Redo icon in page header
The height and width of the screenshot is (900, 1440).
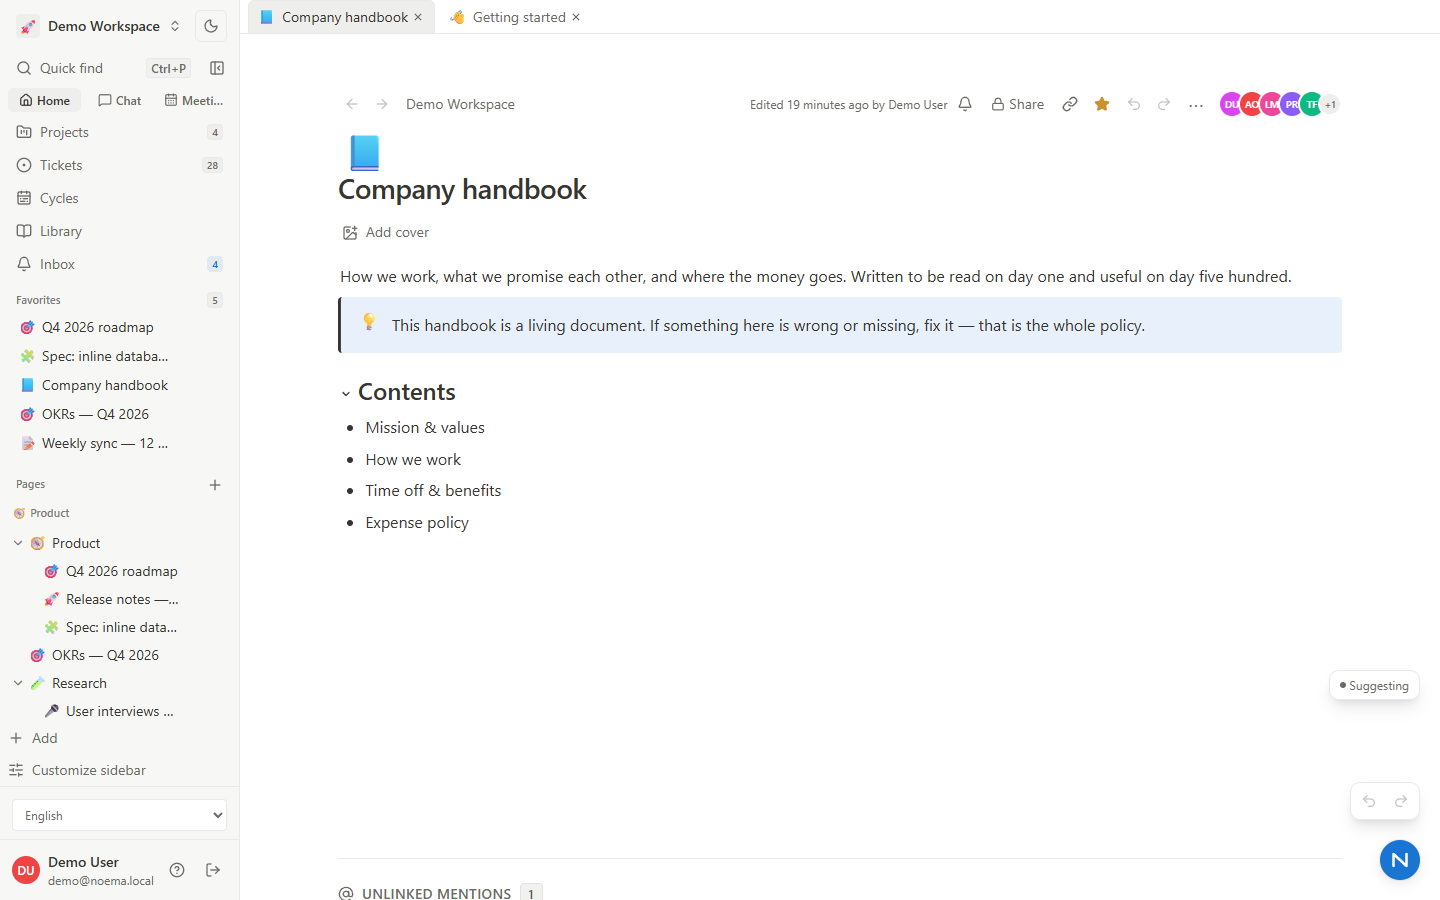(1164, 104)
